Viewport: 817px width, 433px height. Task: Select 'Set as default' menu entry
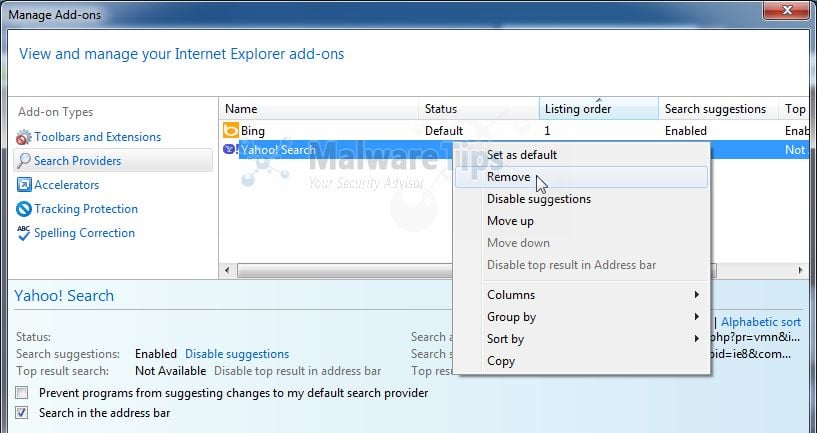pyautogui.click(x=521, y=155)
